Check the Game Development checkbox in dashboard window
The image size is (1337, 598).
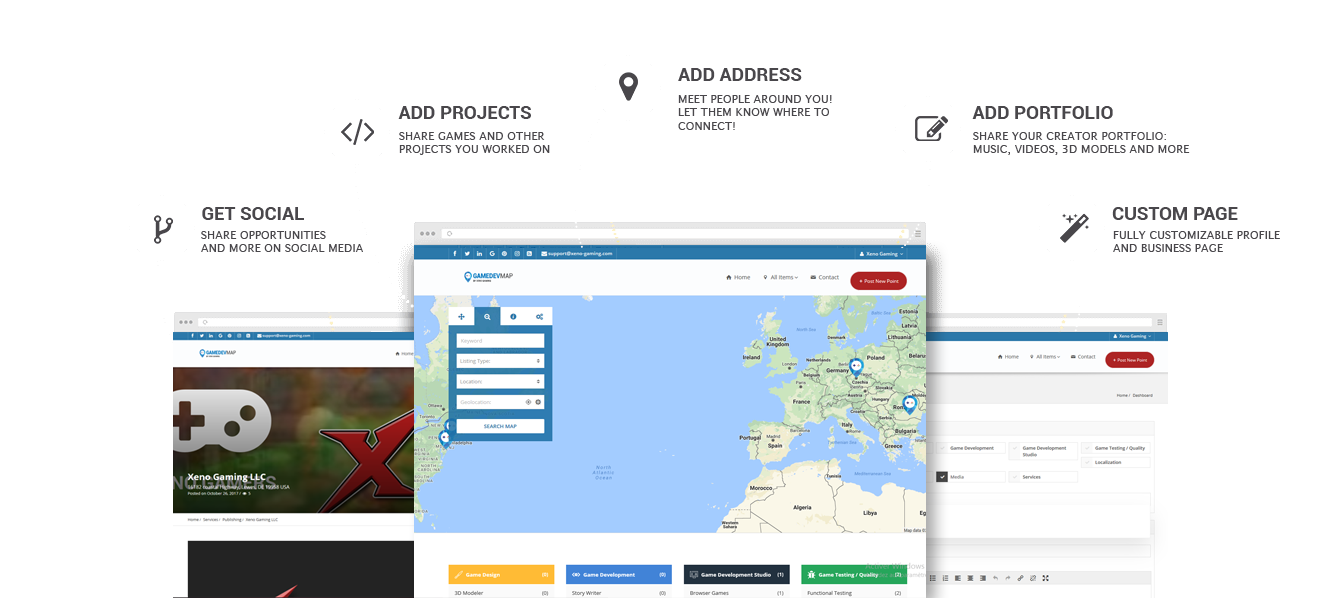941,449
